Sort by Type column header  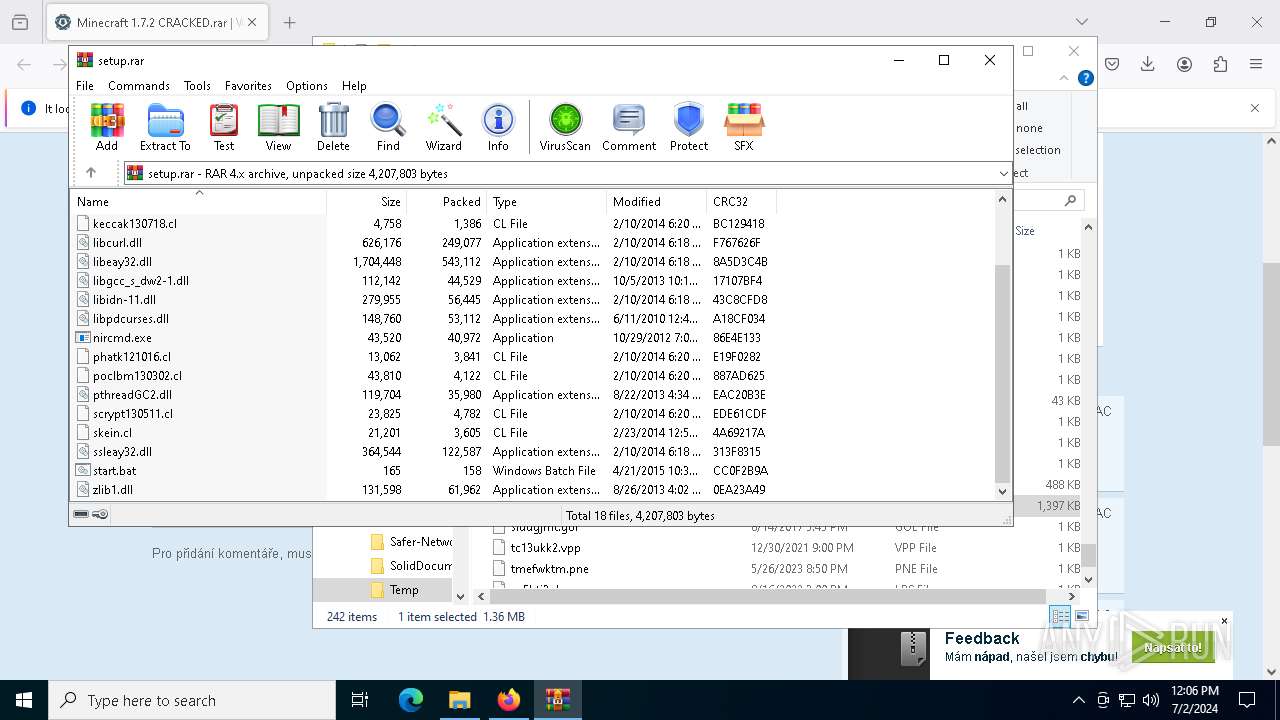(546, 201)
